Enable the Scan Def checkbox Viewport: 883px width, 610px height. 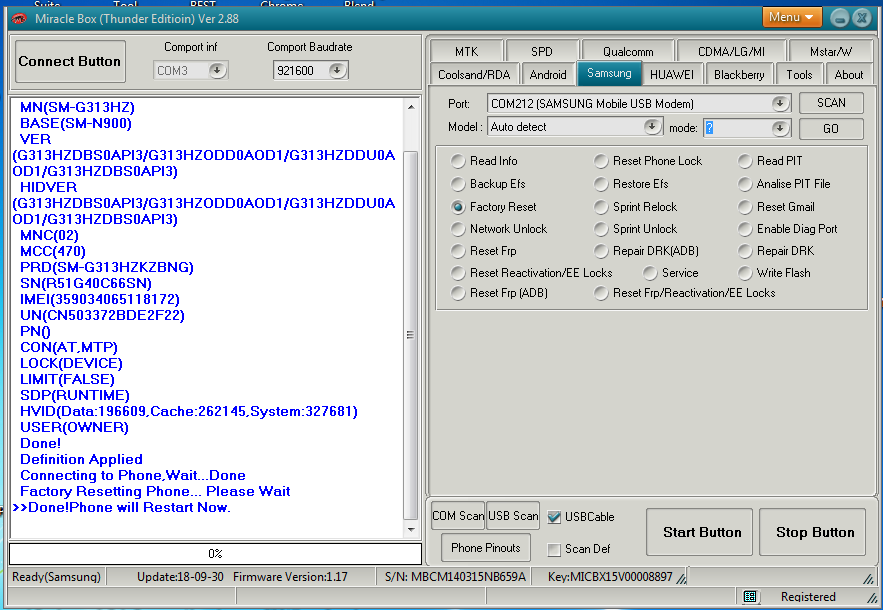click(554, 549)
